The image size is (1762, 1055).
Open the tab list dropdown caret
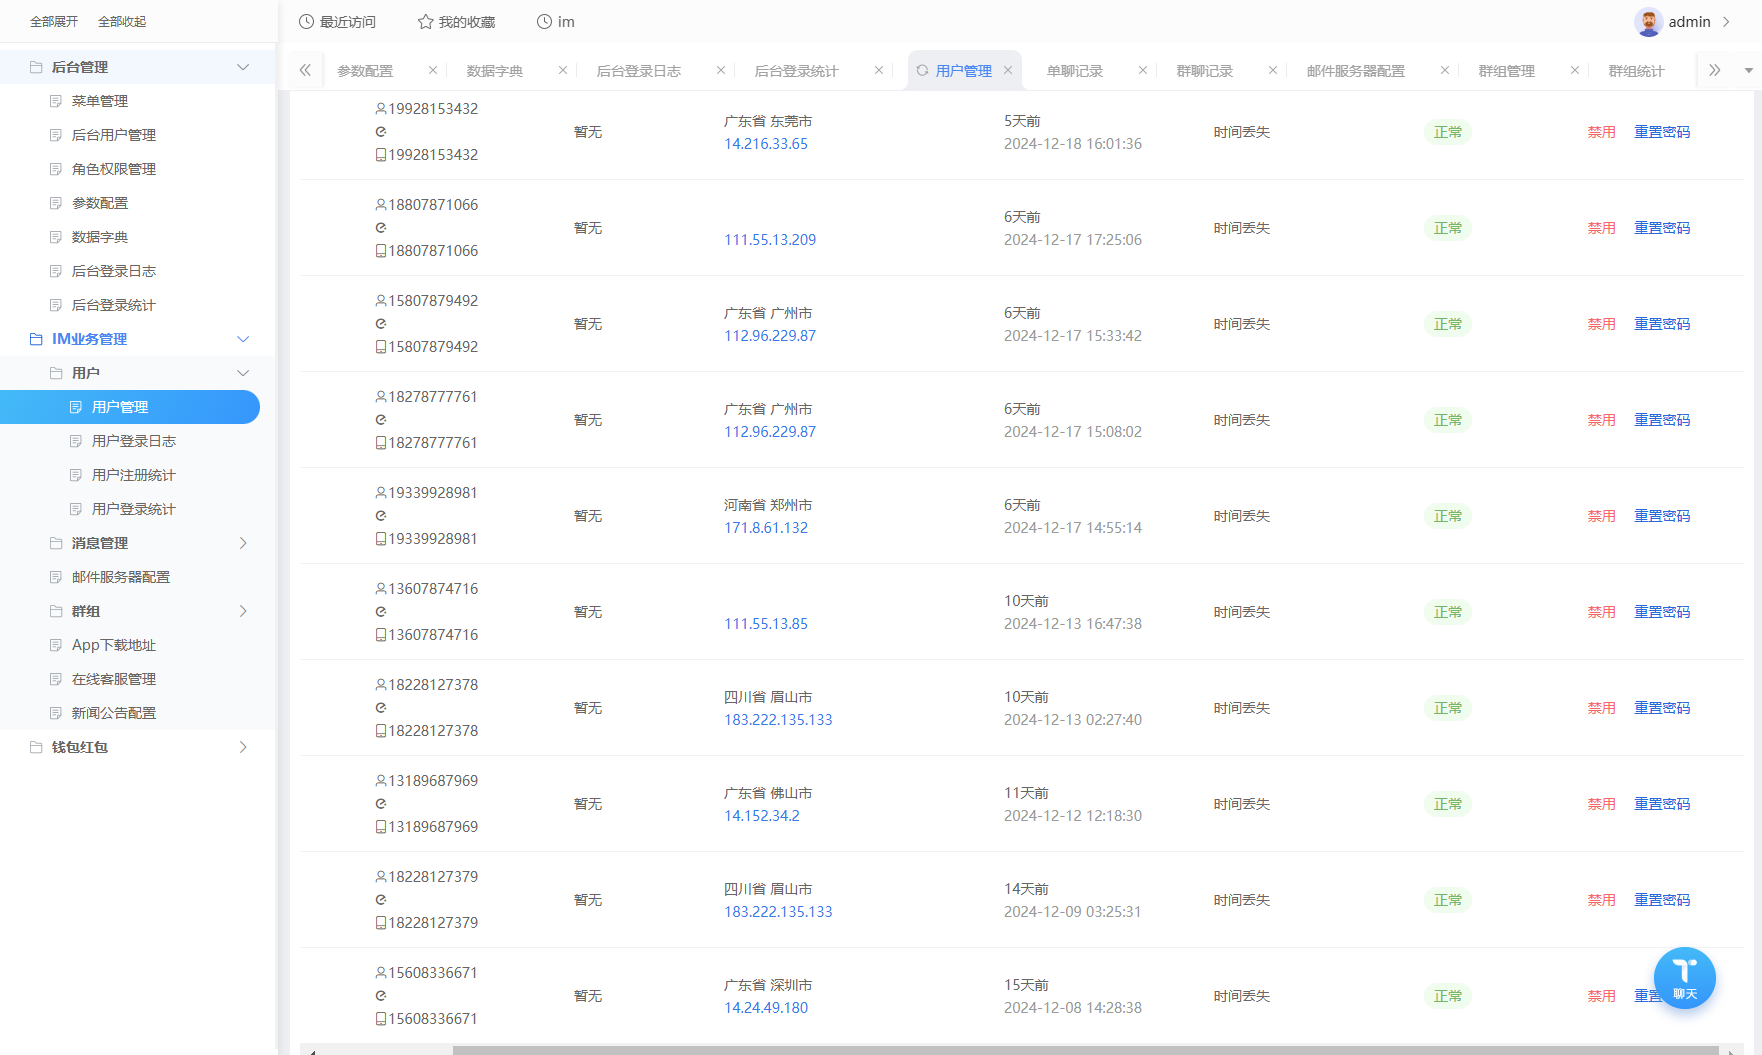(x=1748, y=70)
